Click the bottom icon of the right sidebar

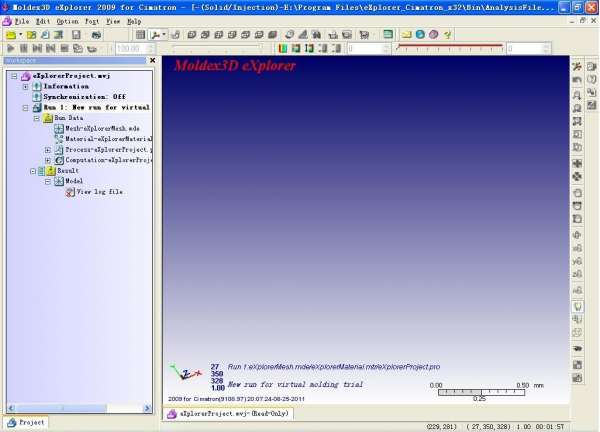(x=577, y=378)
